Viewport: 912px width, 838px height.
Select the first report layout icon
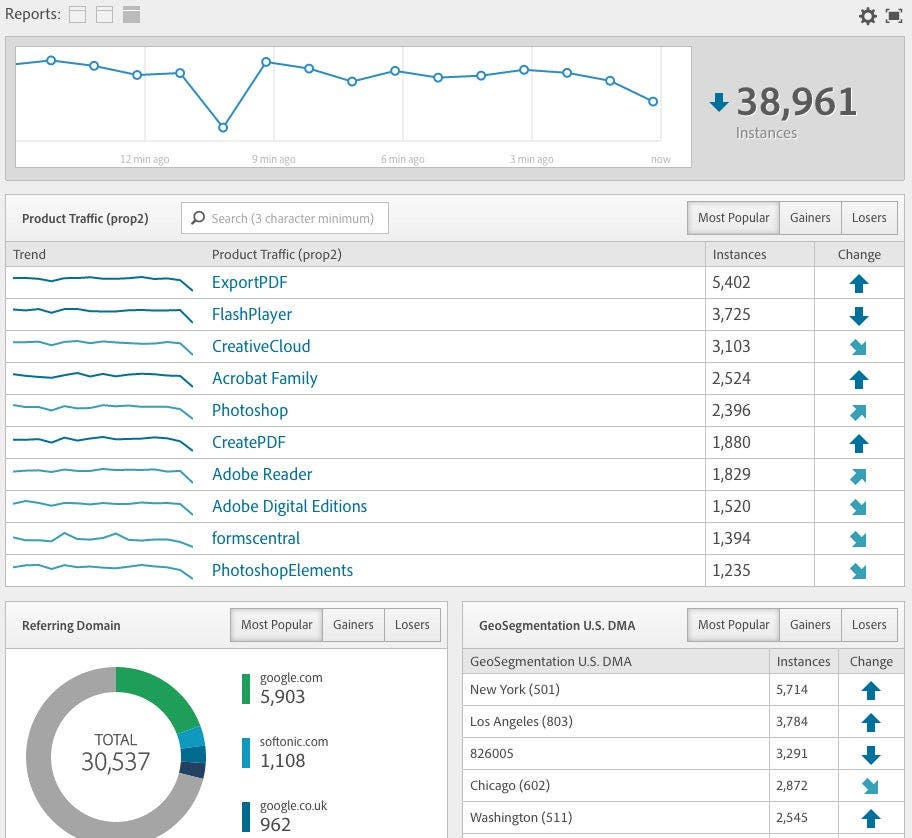[x=76, y=14]
